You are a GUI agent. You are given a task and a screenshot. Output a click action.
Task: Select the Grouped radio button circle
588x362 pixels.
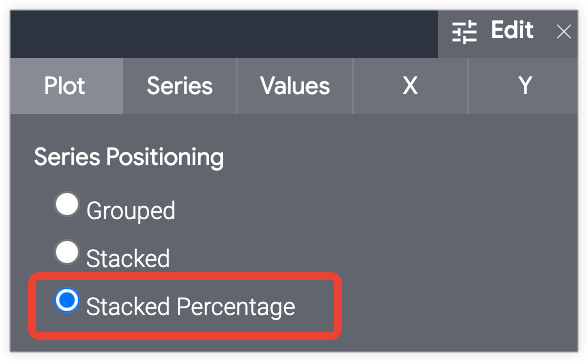pyautogui.click(x=67, y=204)
